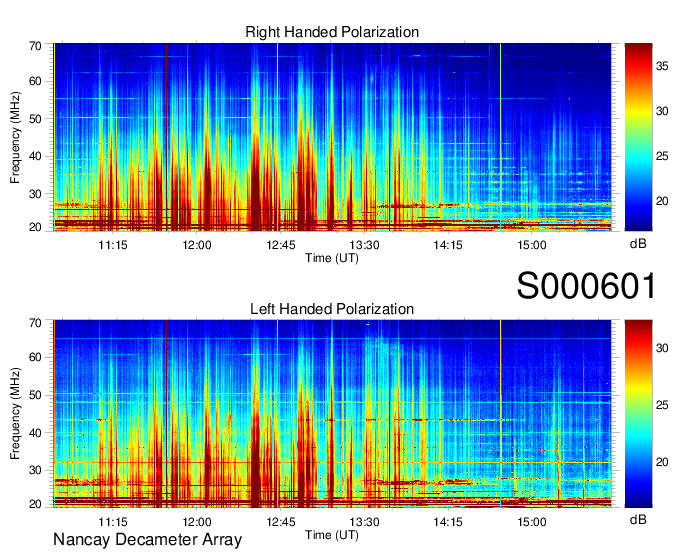
Task: Click the 12:45 tick under Right Handed plot
Action: point(281,245)
